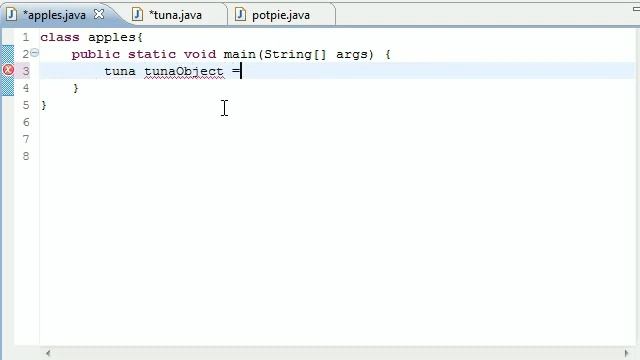The width and height of the screenshot is (640, 360).
Task: Close the *apples.java editor tab
Action: pos(99,14)
